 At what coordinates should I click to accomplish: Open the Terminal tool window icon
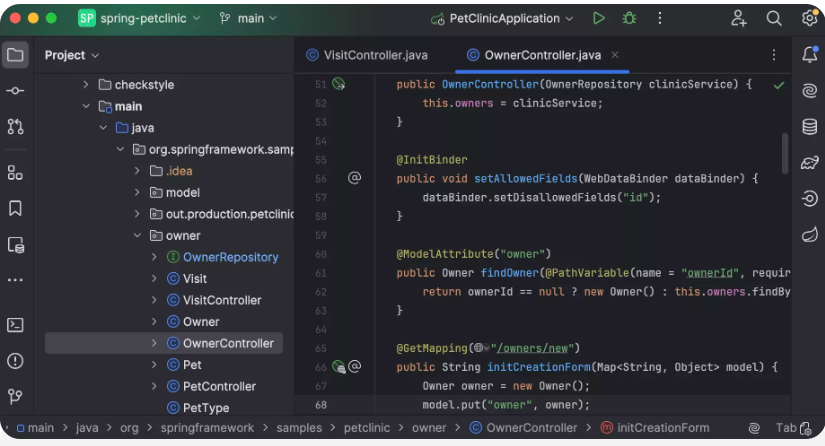coord(15,325)
